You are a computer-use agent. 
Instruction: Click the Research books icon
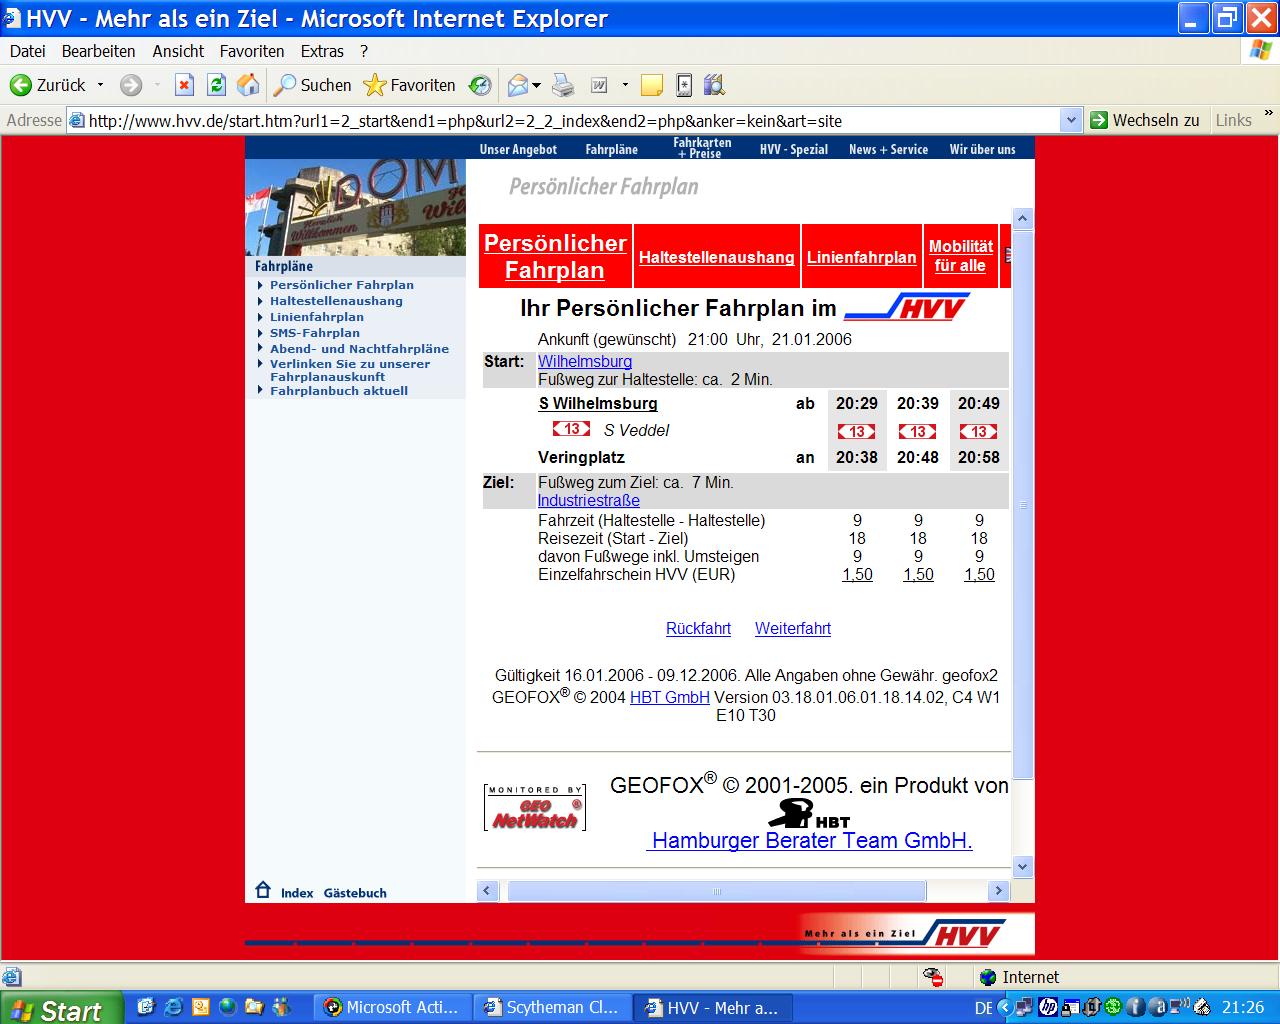tap(714, 85)
